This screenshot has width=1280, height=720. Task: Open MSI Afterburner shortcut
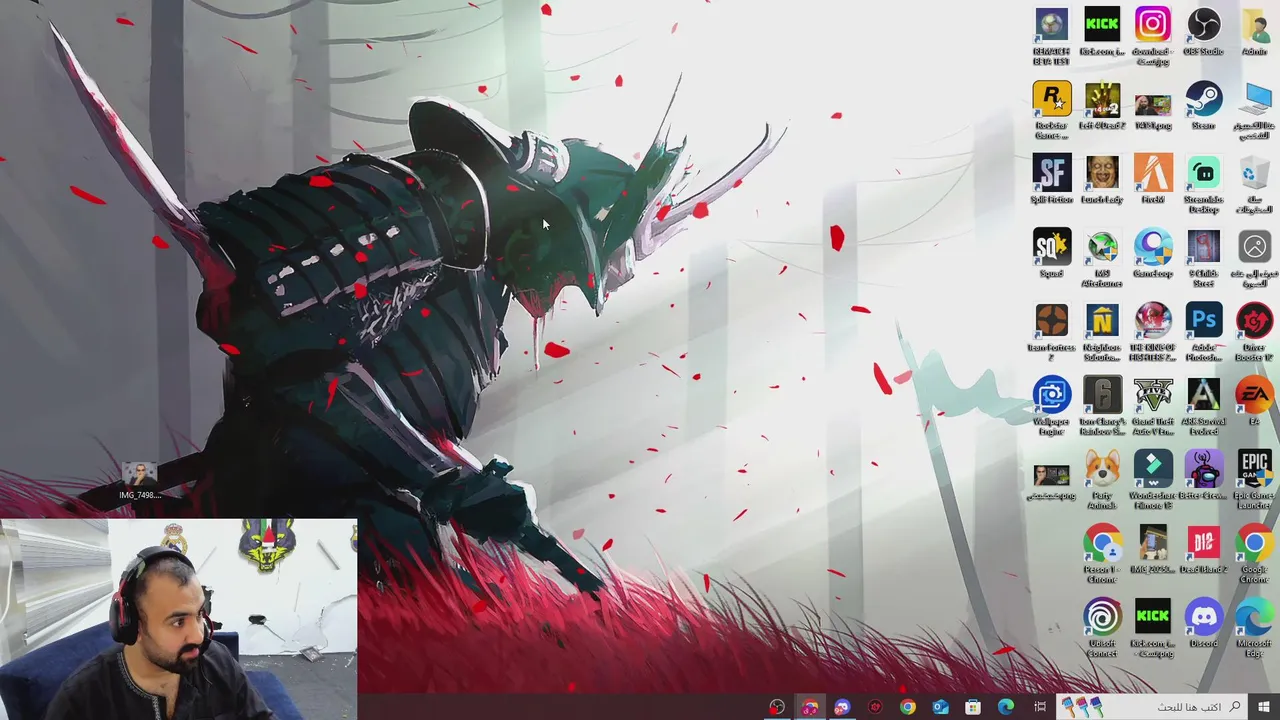click(1102, 258)
